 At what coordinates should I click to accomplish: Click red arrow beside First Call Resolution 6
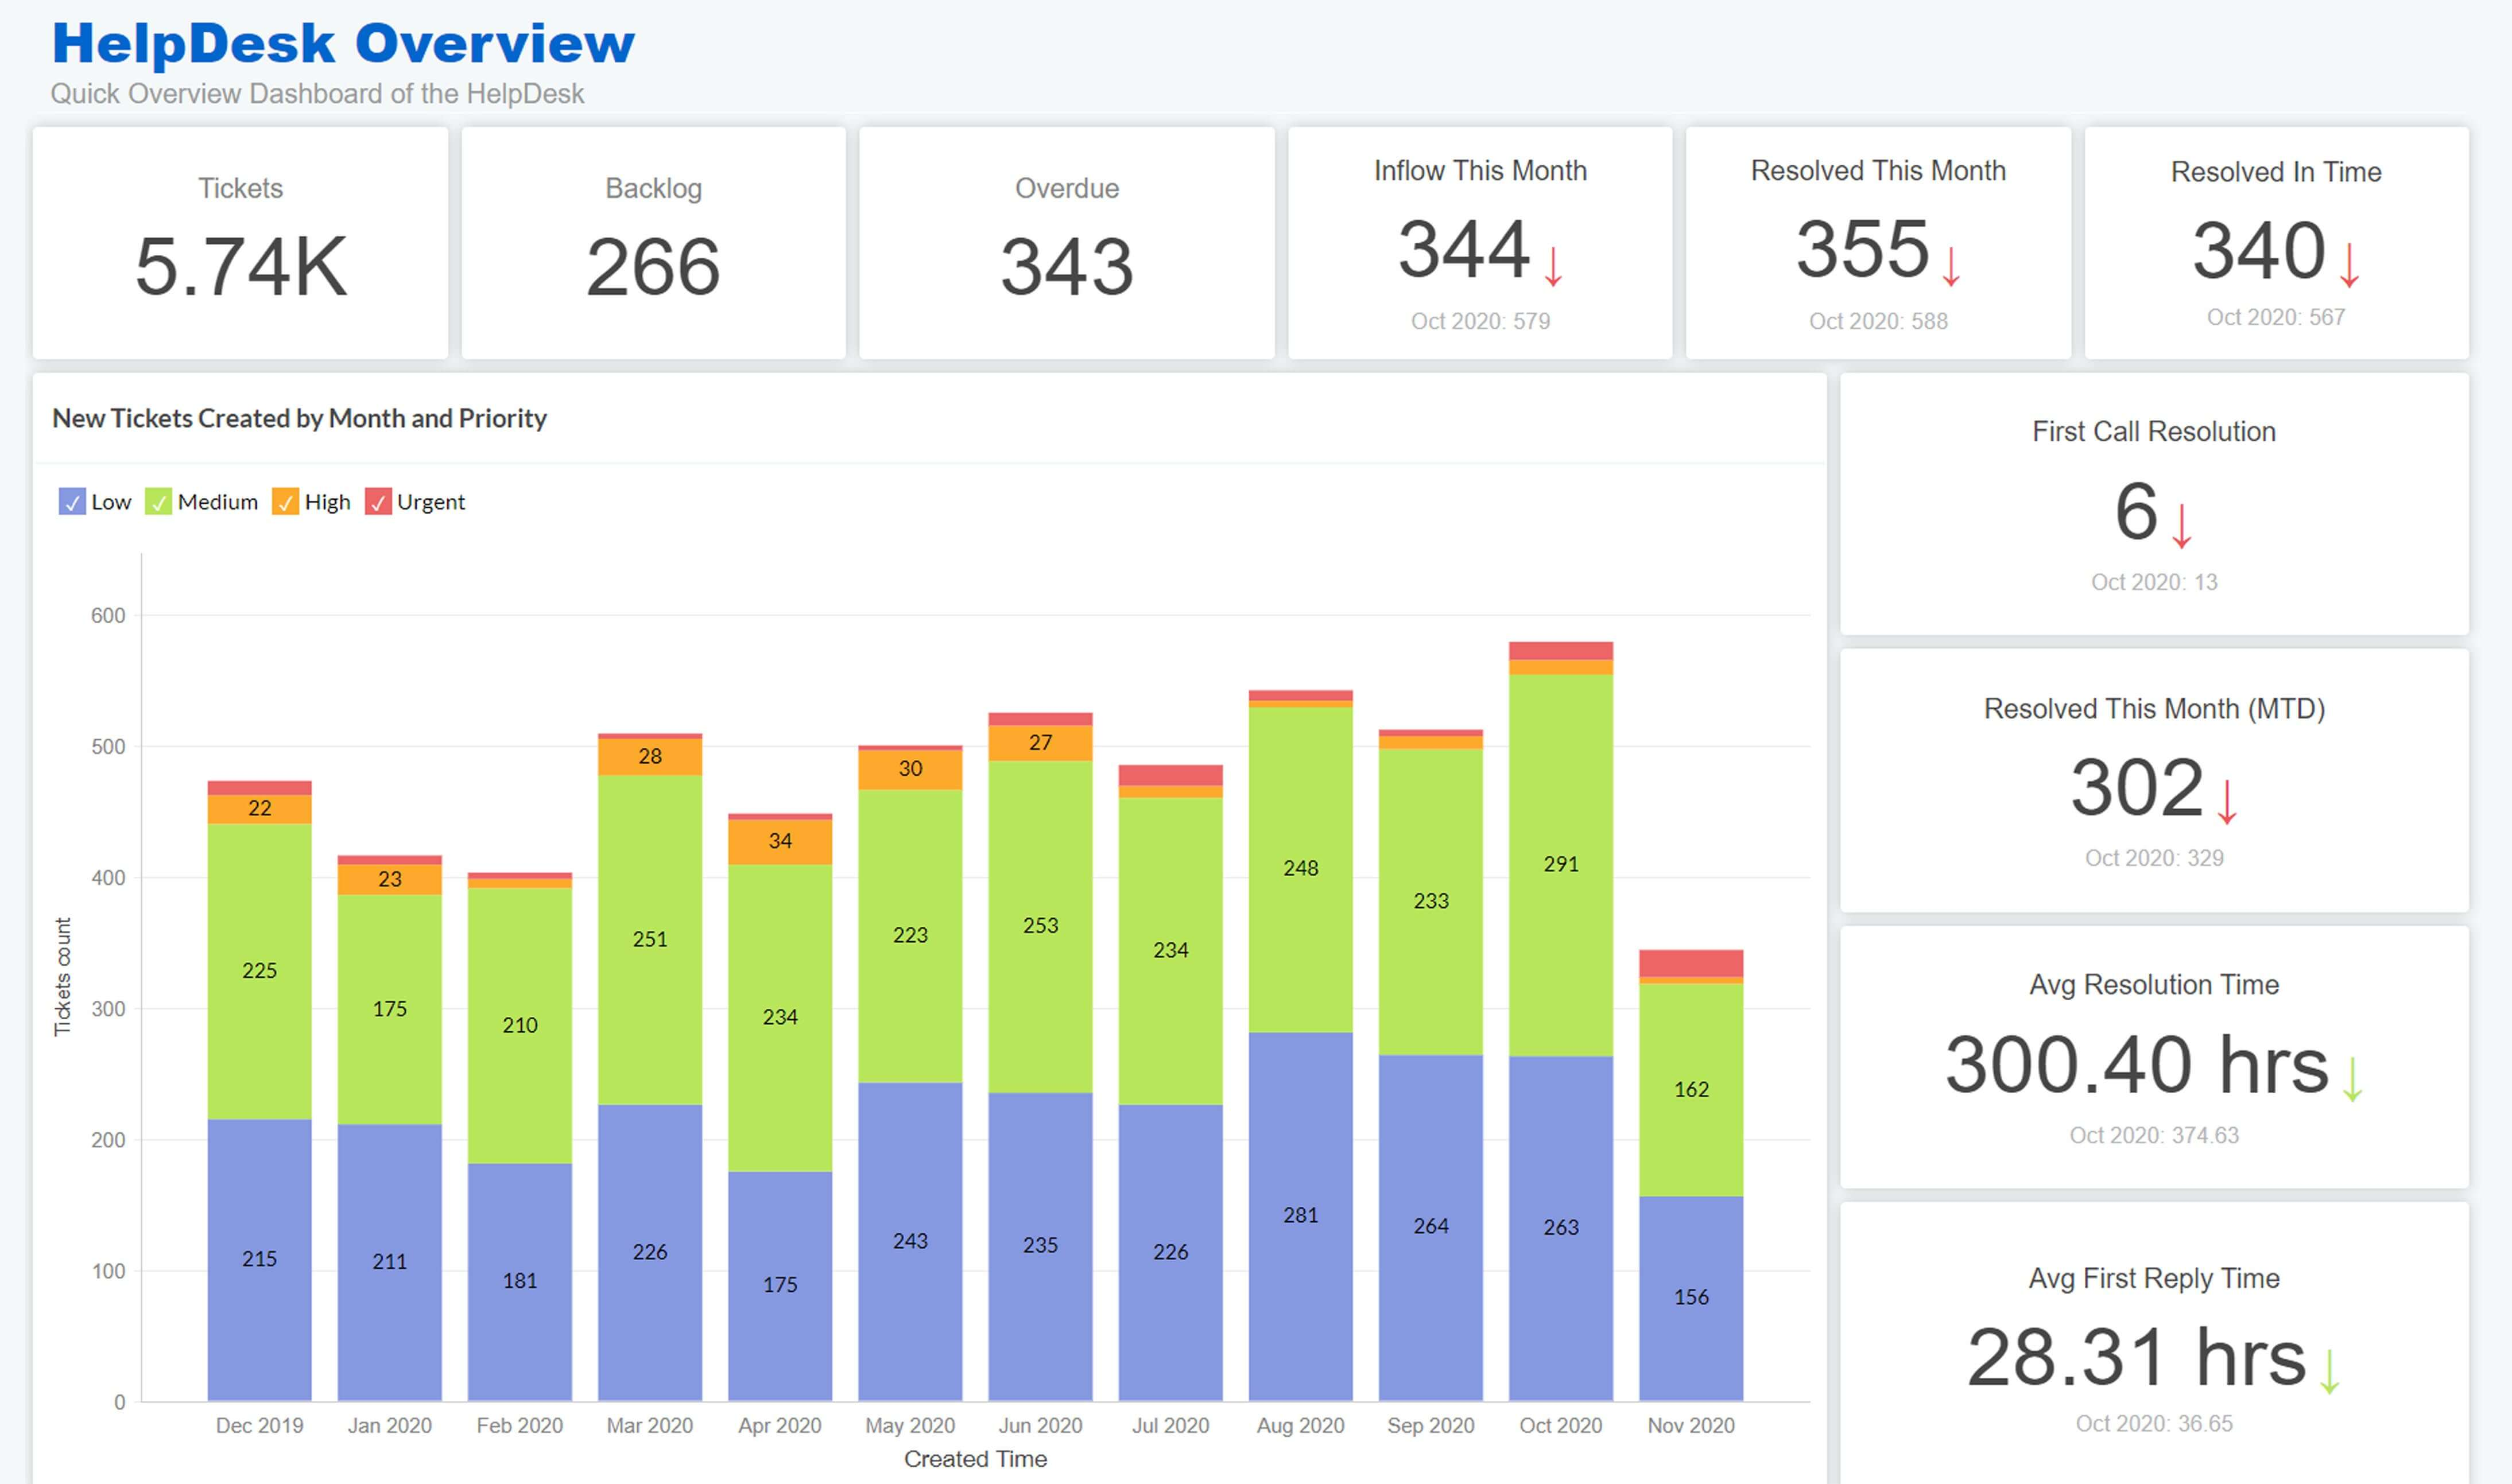pos(2182,527)
